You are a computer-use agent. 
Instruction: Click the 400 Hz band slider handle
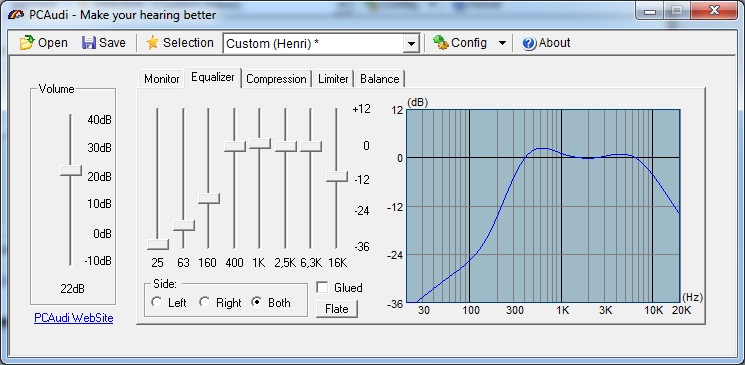(234, 146)
